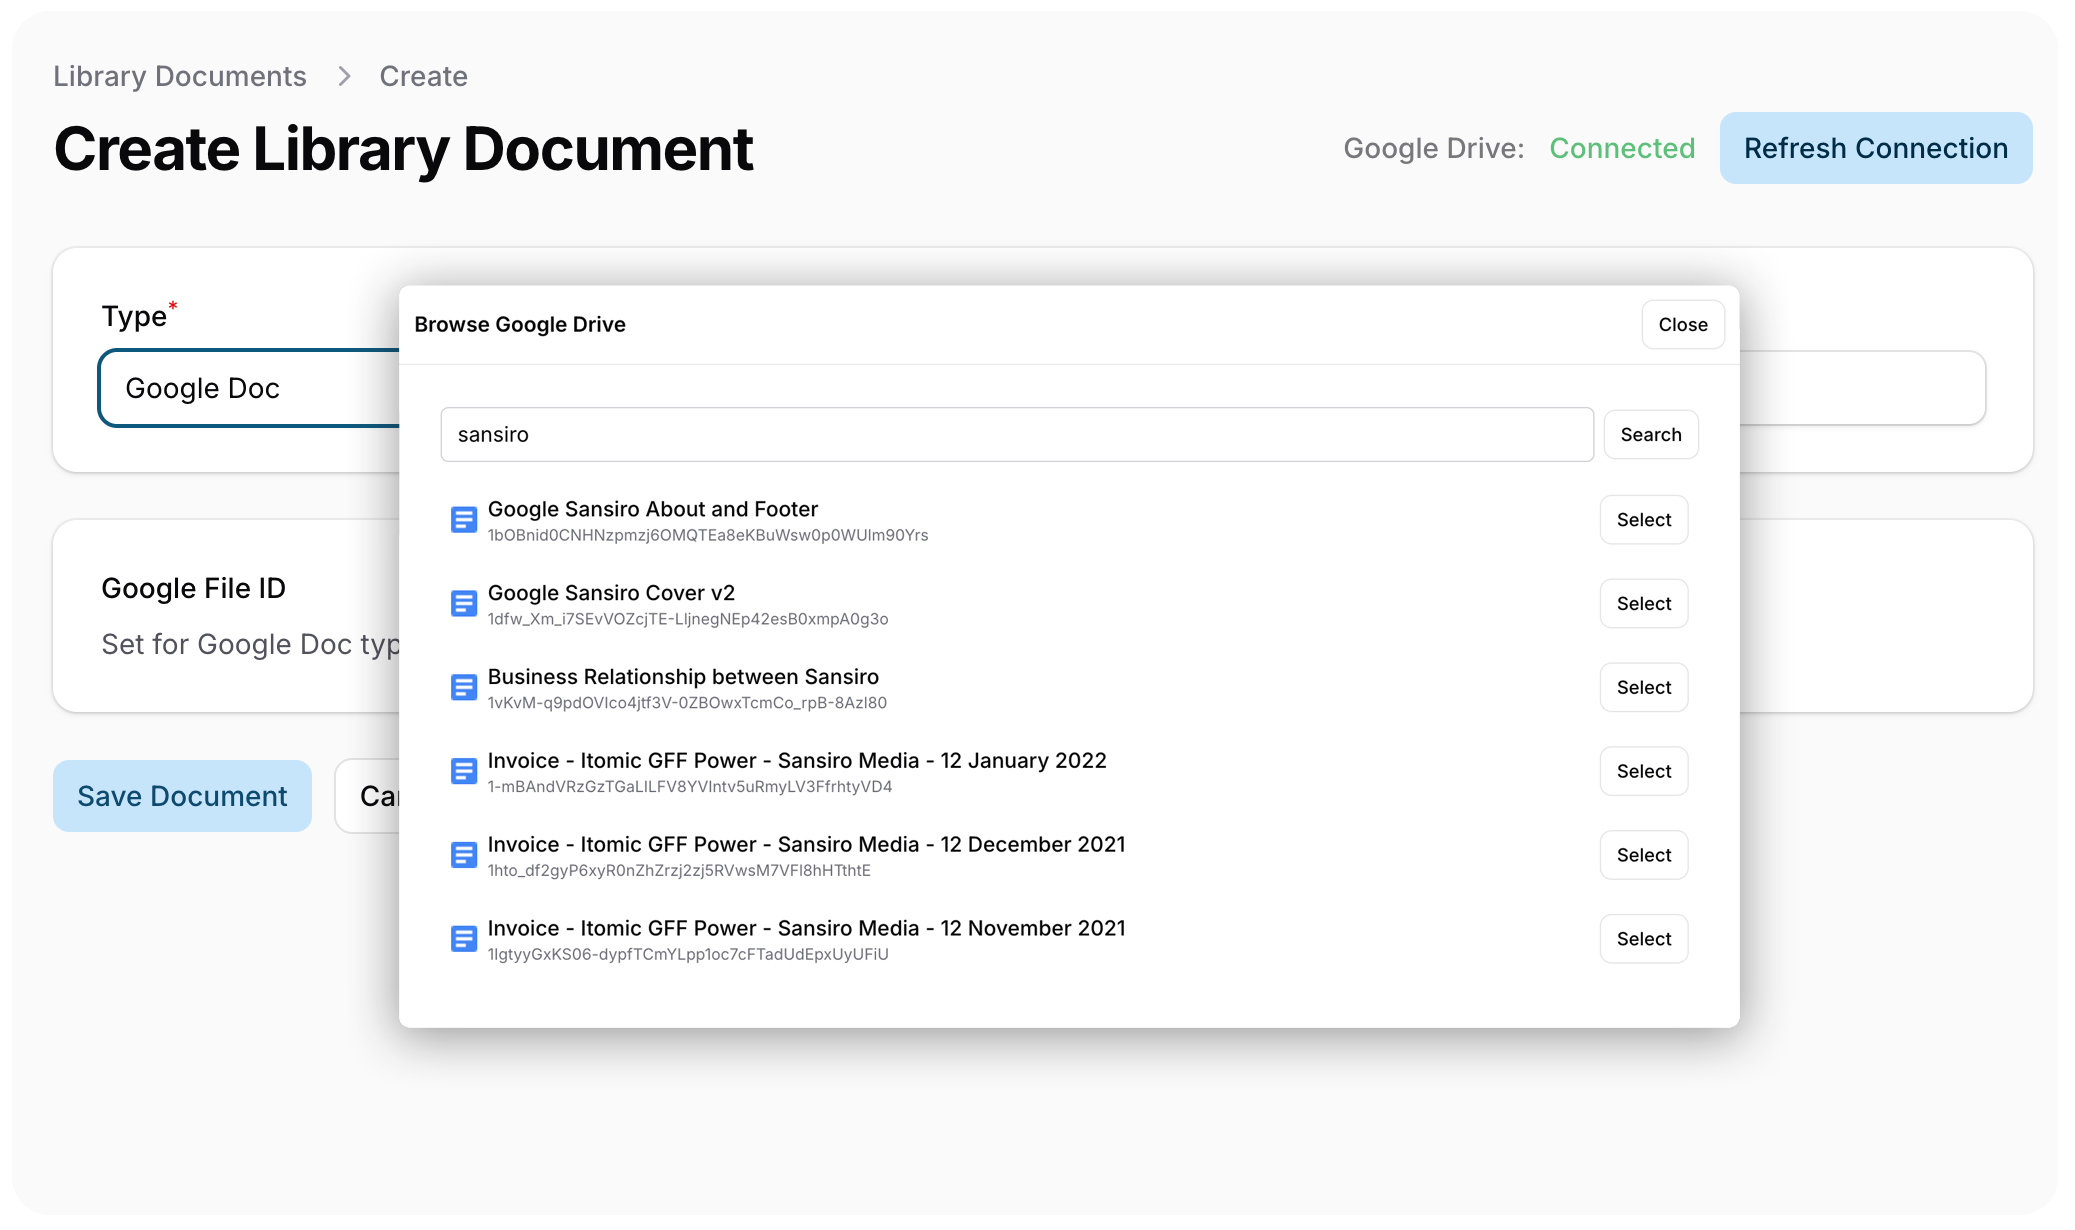Click Refresh Connection button
This screenshot has width=2075, height=1230.
coord(1875,148)
